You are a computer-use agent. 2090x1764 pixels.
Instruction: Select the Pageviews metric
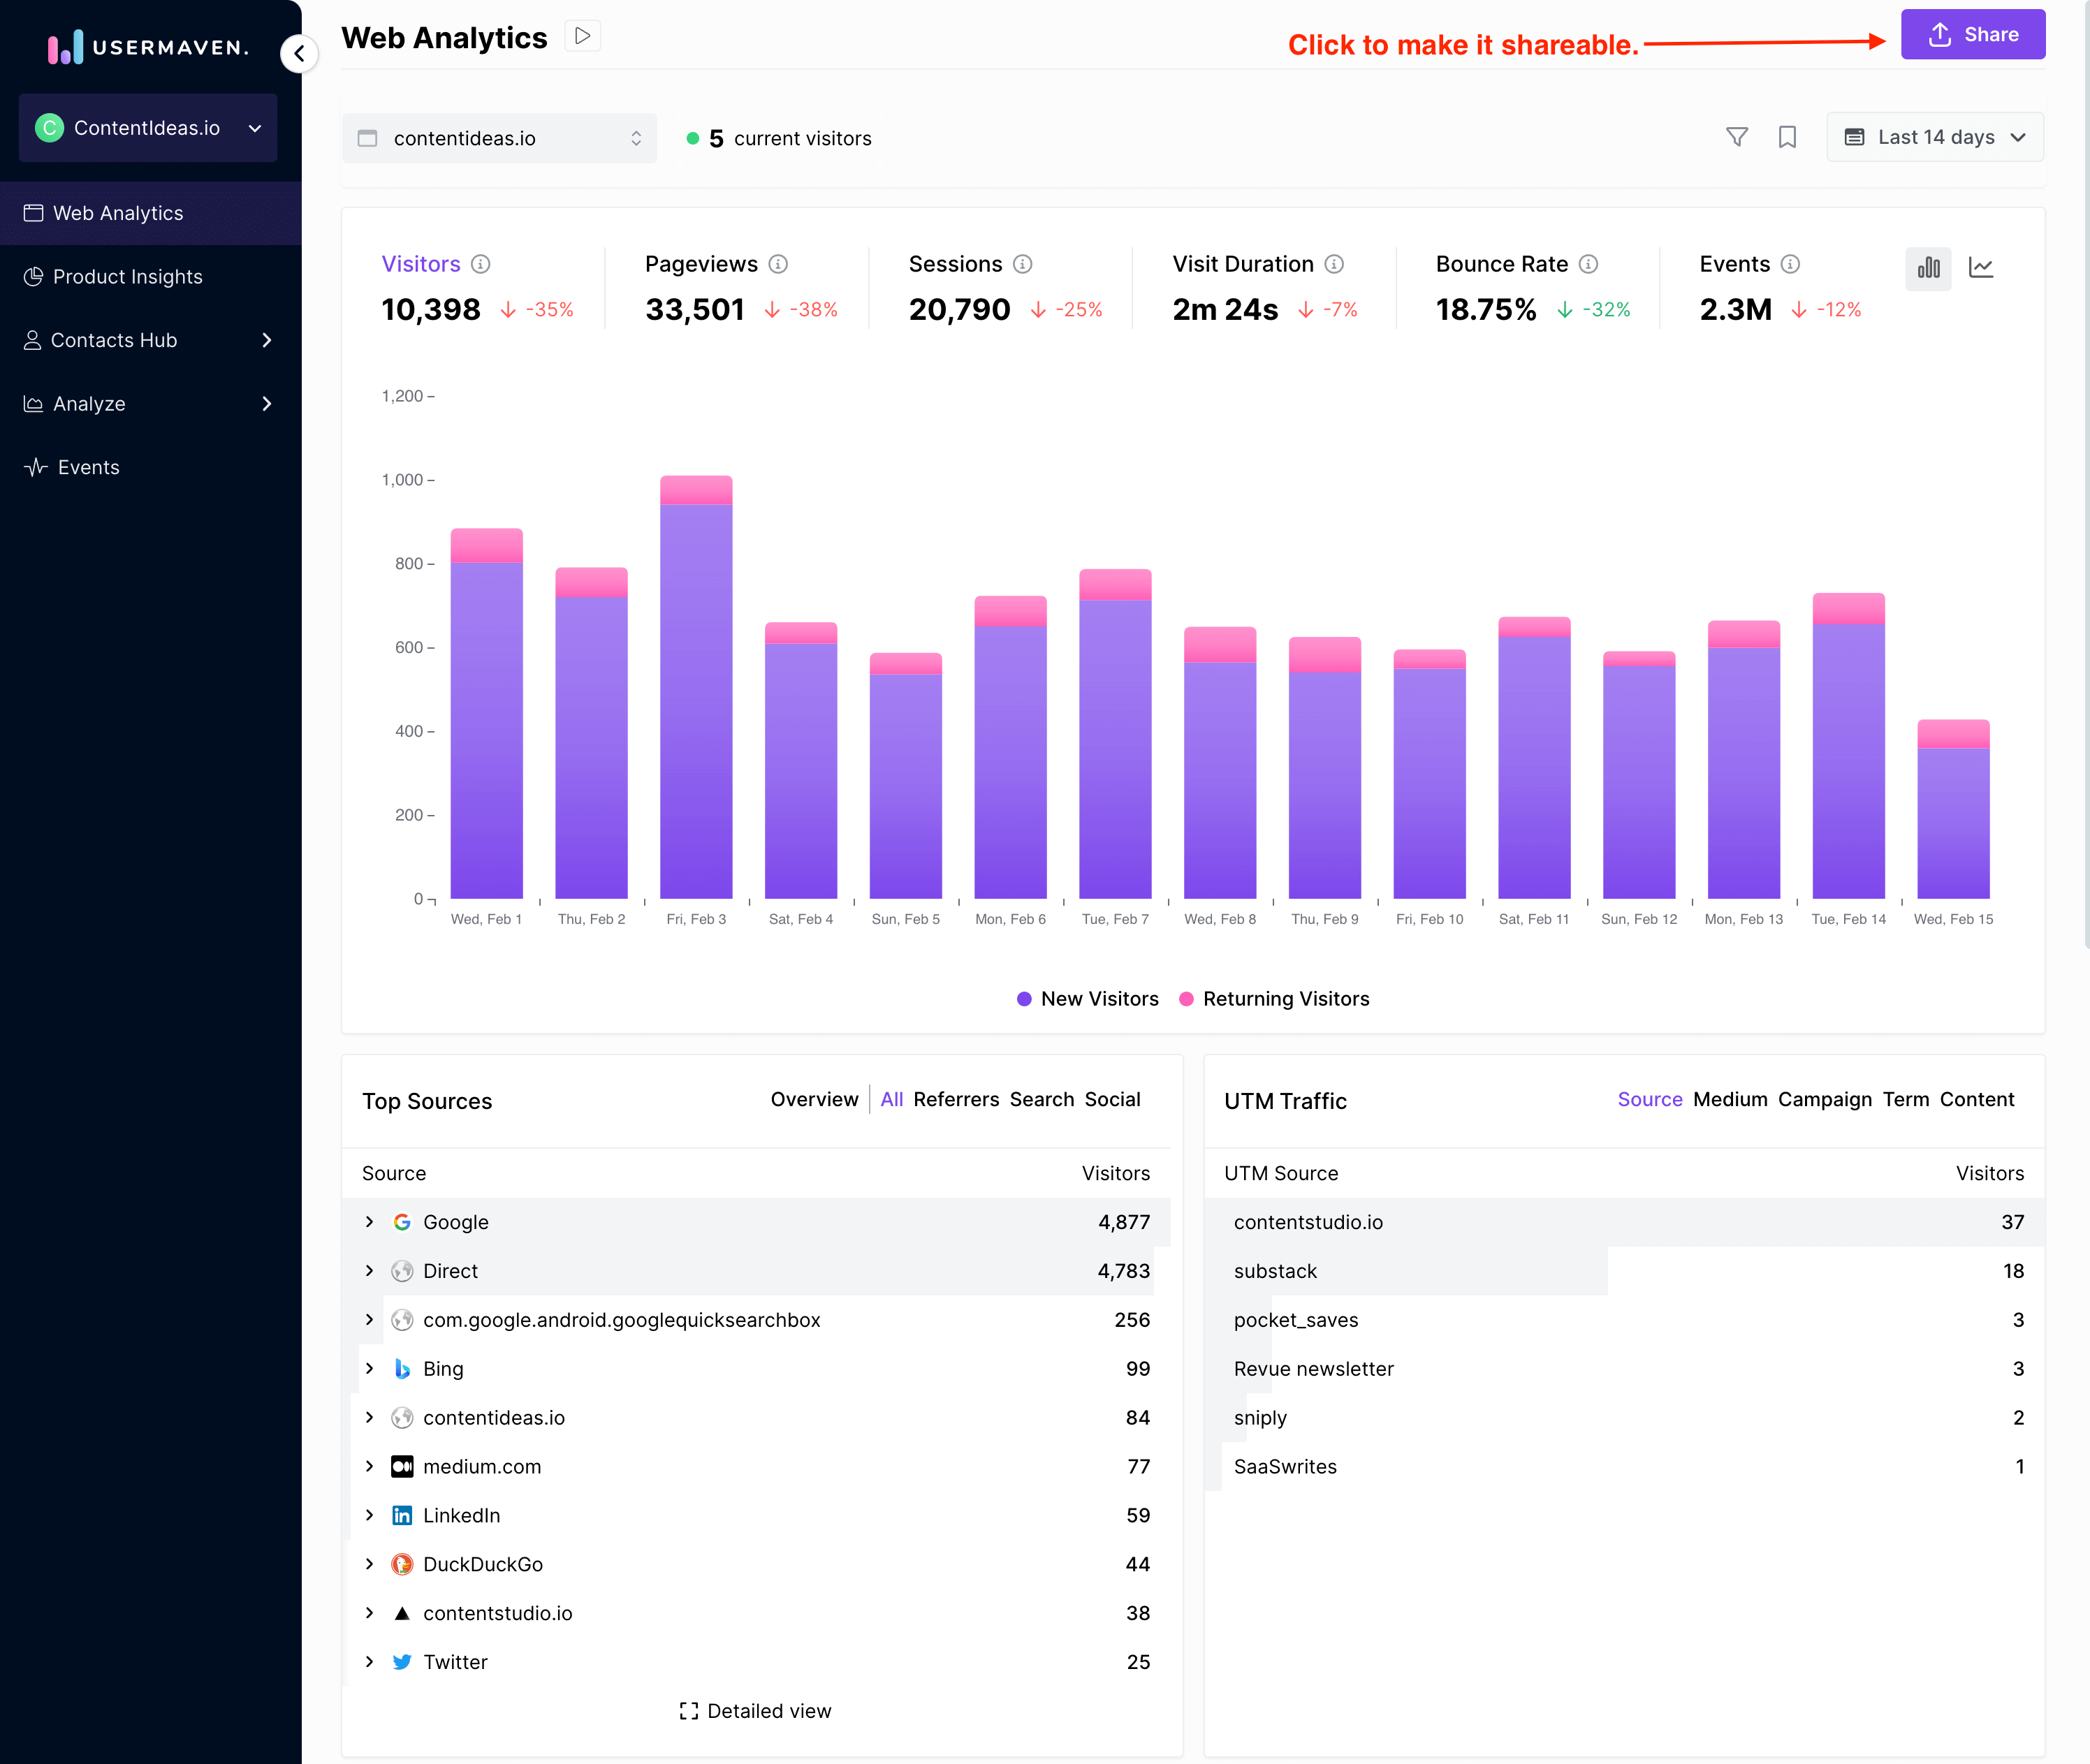click(701, 264)
